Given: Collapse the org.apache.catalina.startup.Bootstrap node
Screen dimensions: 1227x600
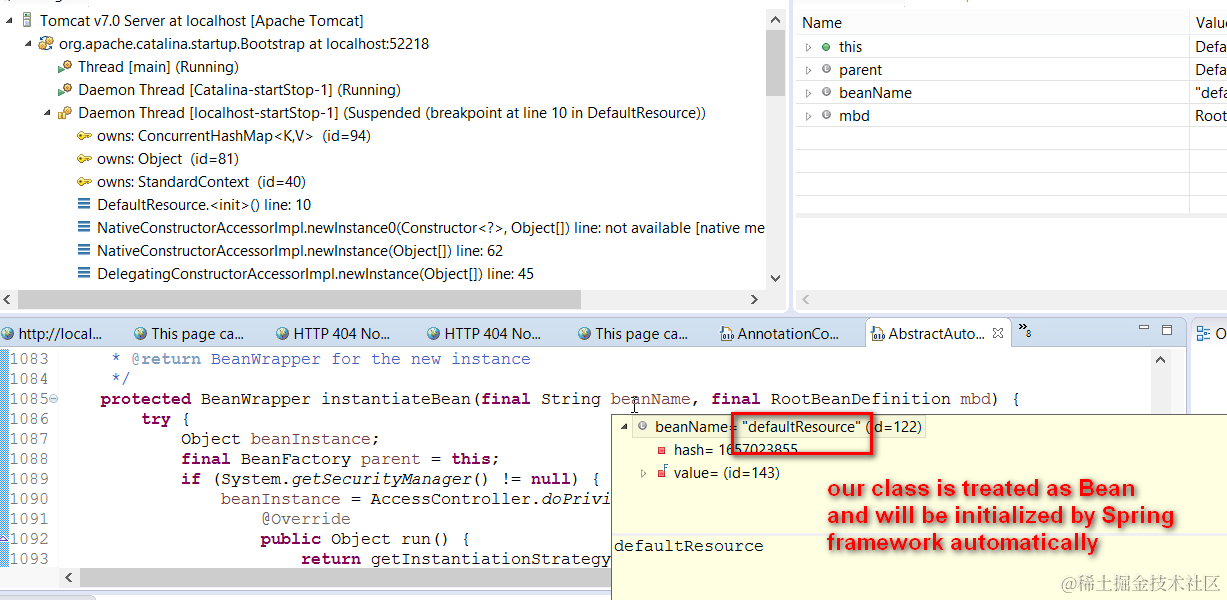Looking at the screenshot, I should (28, 43).
